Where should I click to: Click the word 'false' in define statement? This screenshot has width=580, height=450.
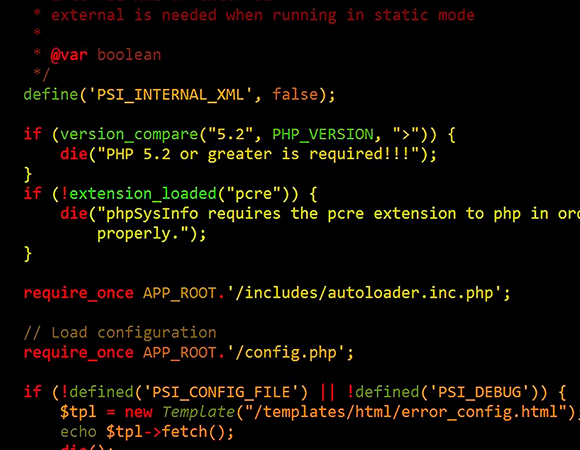tap(295, 94)
